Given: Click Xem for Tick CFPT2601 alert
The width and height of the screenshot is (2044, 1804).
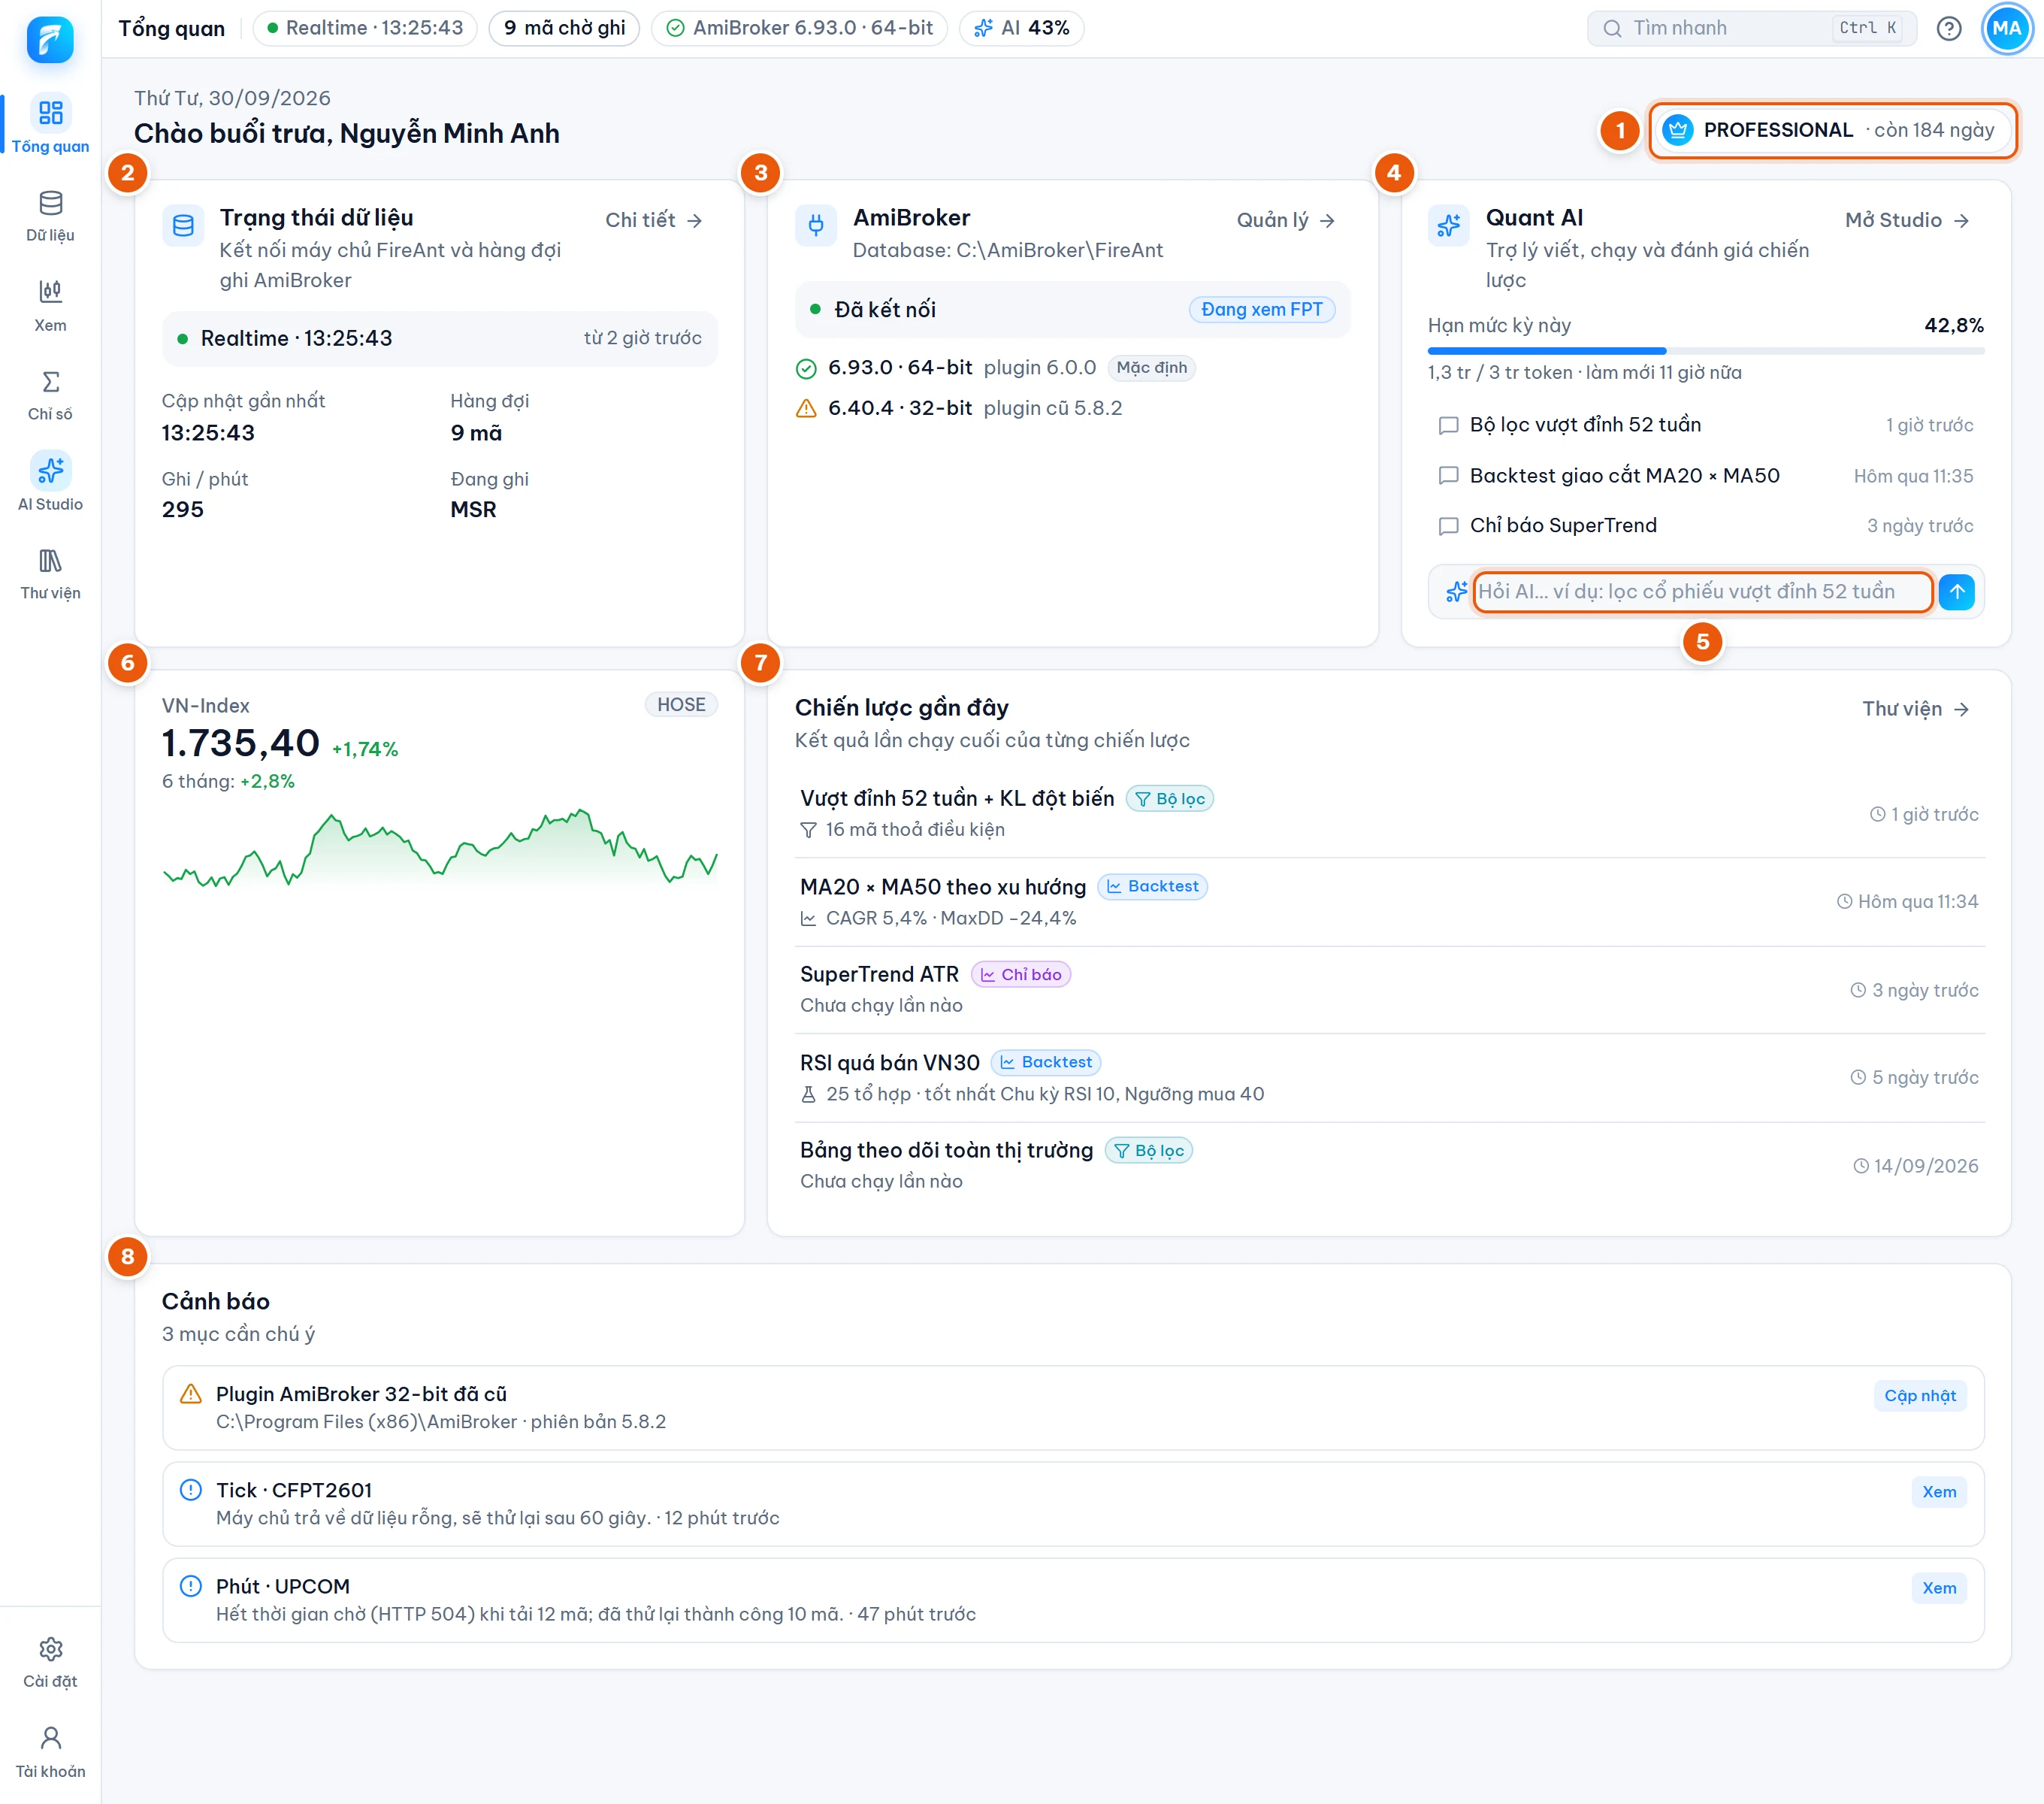Looking at the screenshot, I should (x=1938, y=1491).
